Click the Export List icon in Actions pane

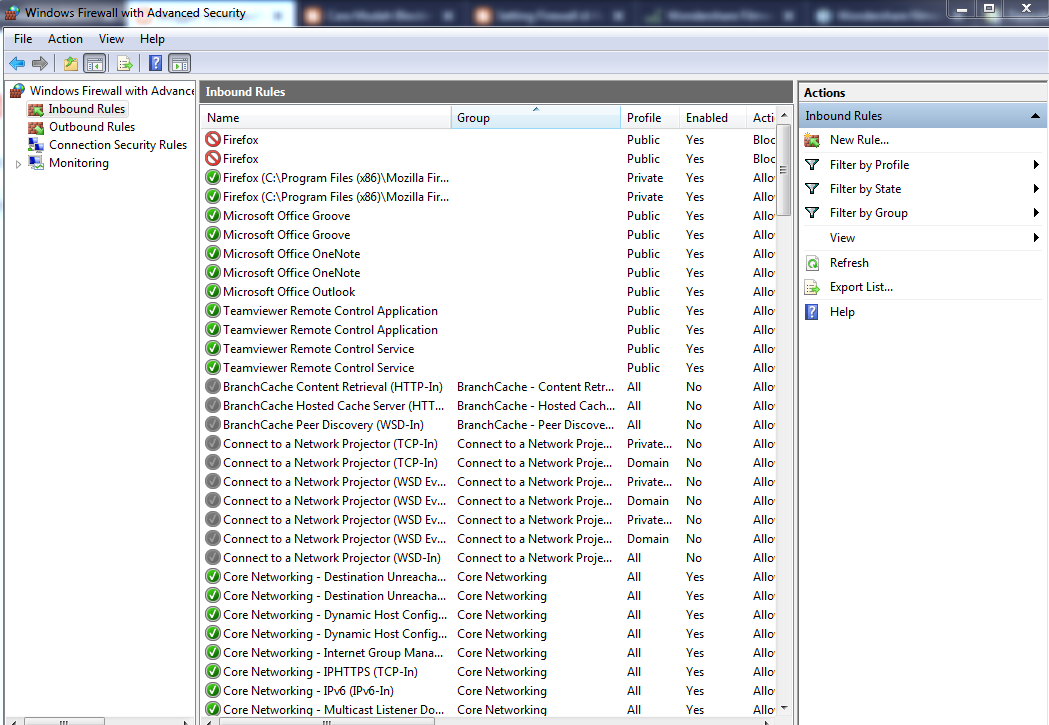[812, 287]
